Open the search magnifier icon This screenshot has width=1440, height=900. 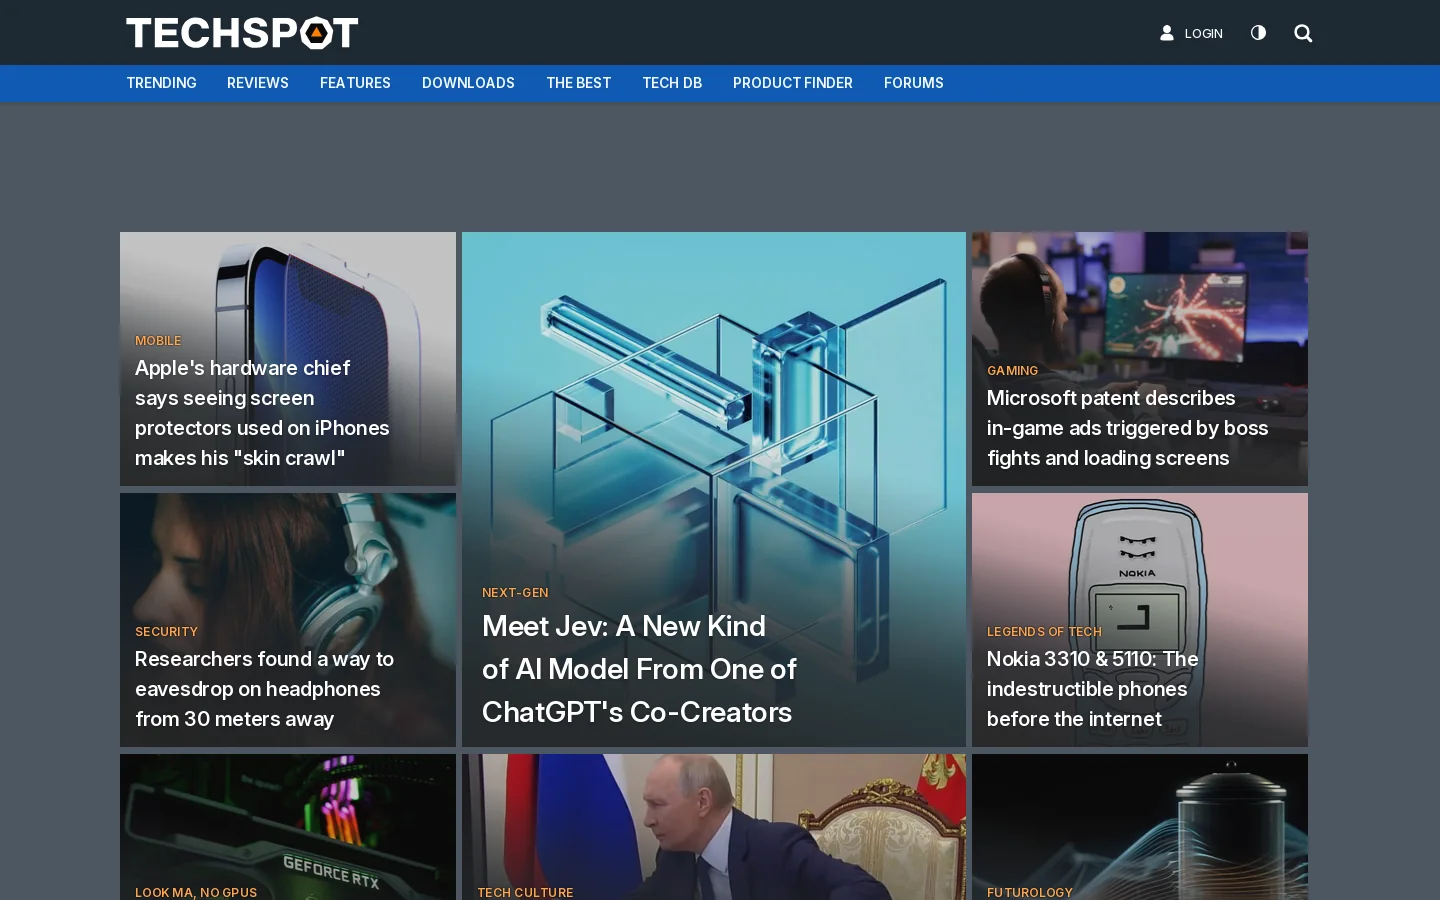1303,33
